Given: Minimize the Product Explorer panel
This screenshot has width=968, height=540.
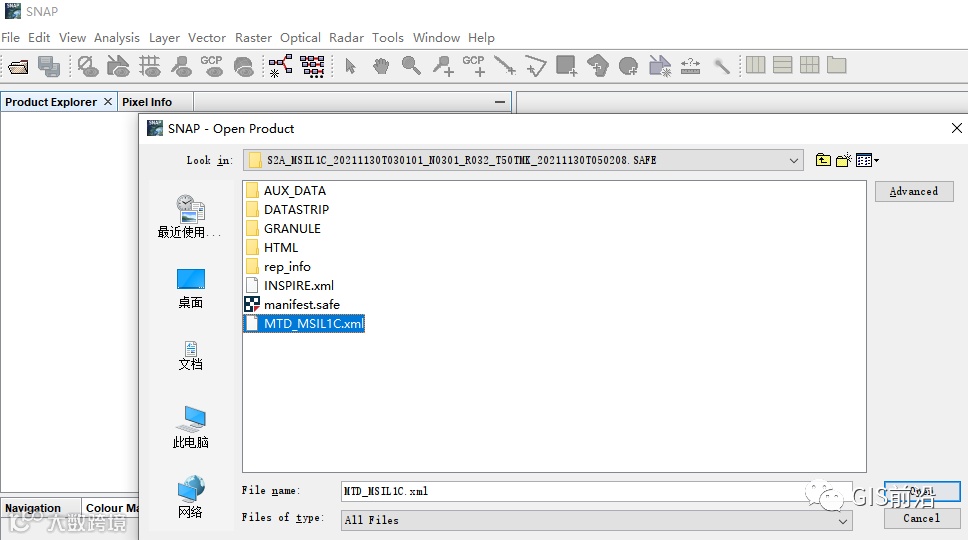Looking at the screenshot, I should click(500, 102).
